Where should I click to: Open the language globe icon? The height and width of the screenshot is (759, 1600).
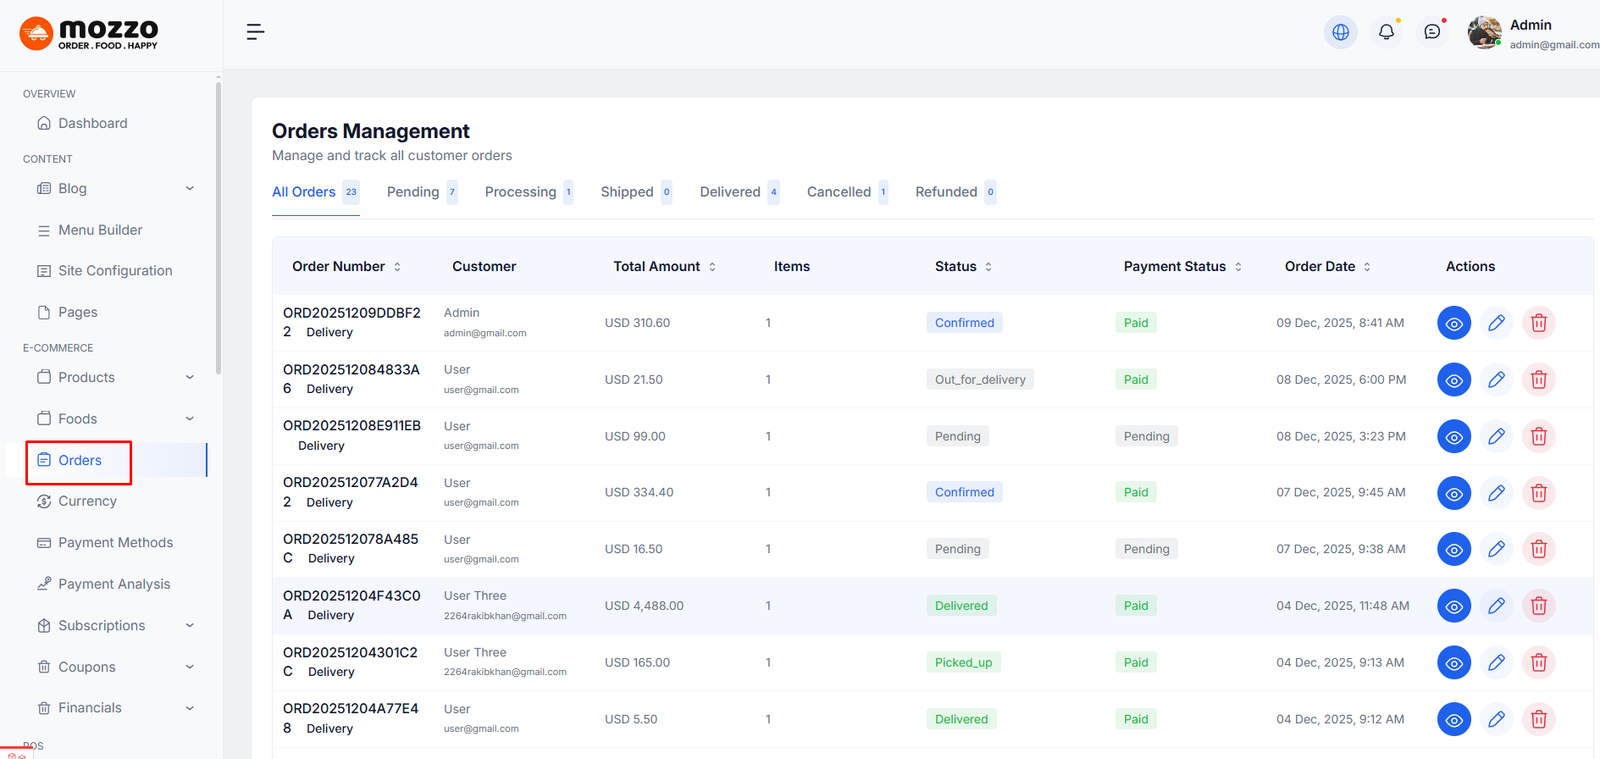point(1340,32)
